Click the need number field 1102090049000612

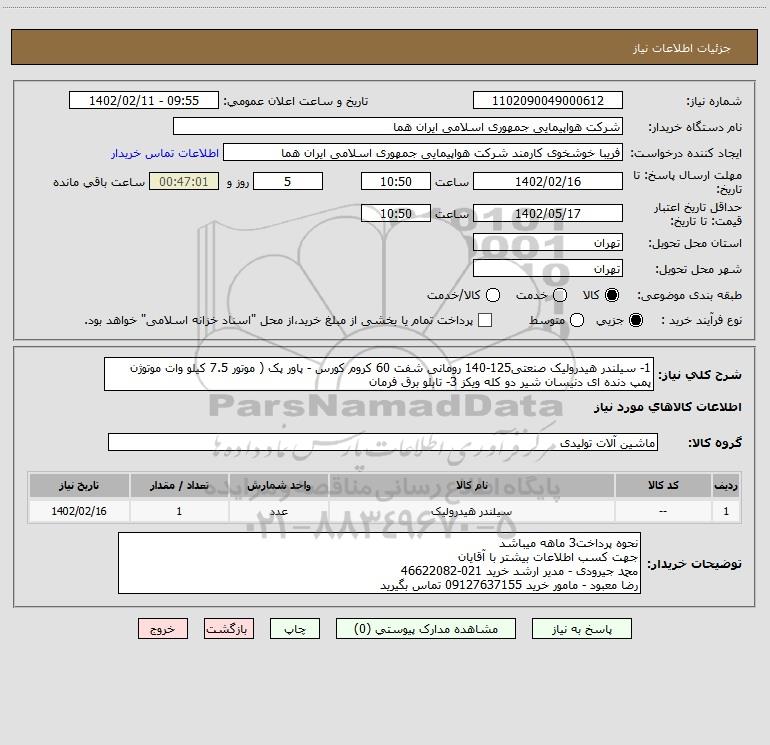pos(548,100)
